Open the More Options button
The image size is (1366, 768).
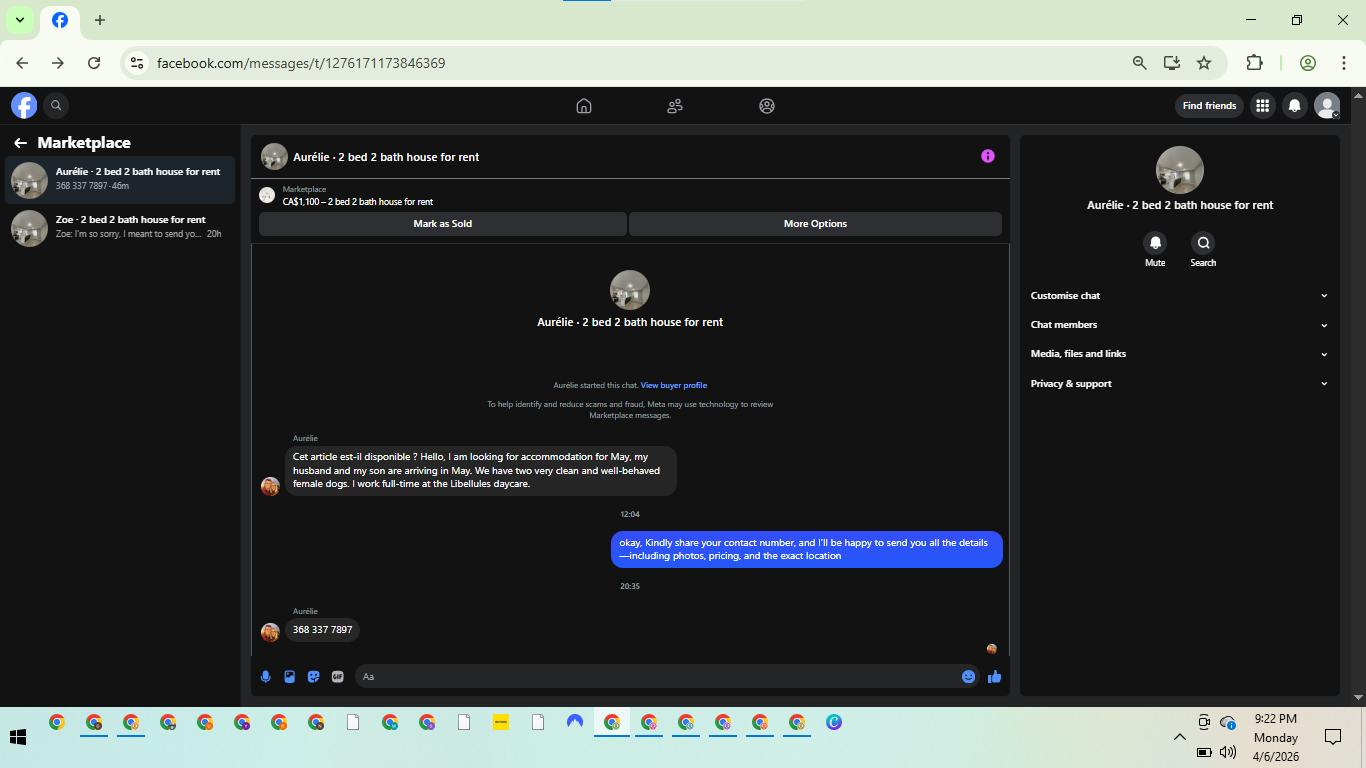tap(815, 224)
